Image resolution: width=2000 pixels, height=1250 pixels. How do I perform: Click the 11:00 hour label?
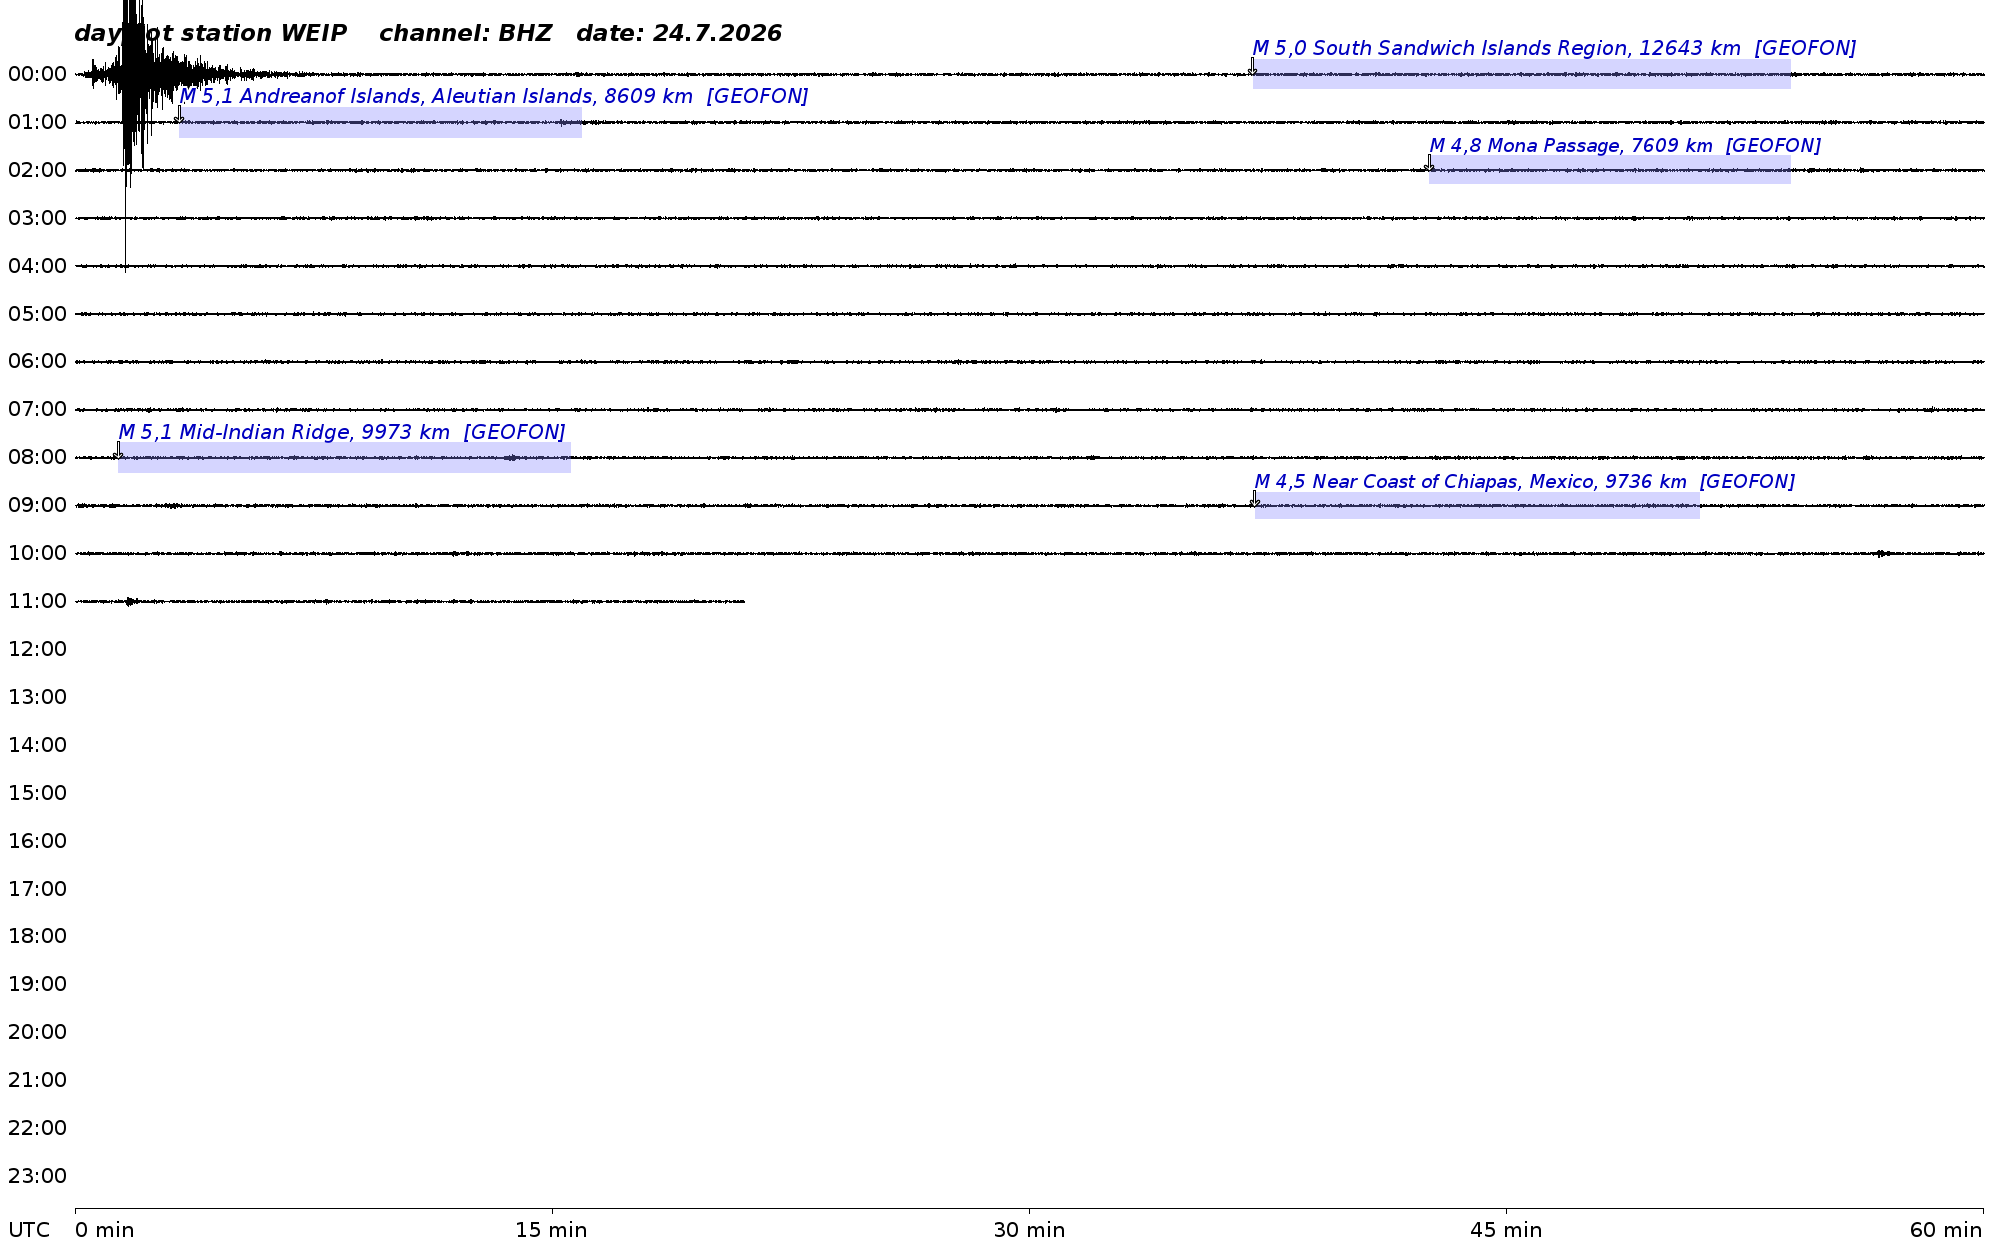tap(37, 601)
